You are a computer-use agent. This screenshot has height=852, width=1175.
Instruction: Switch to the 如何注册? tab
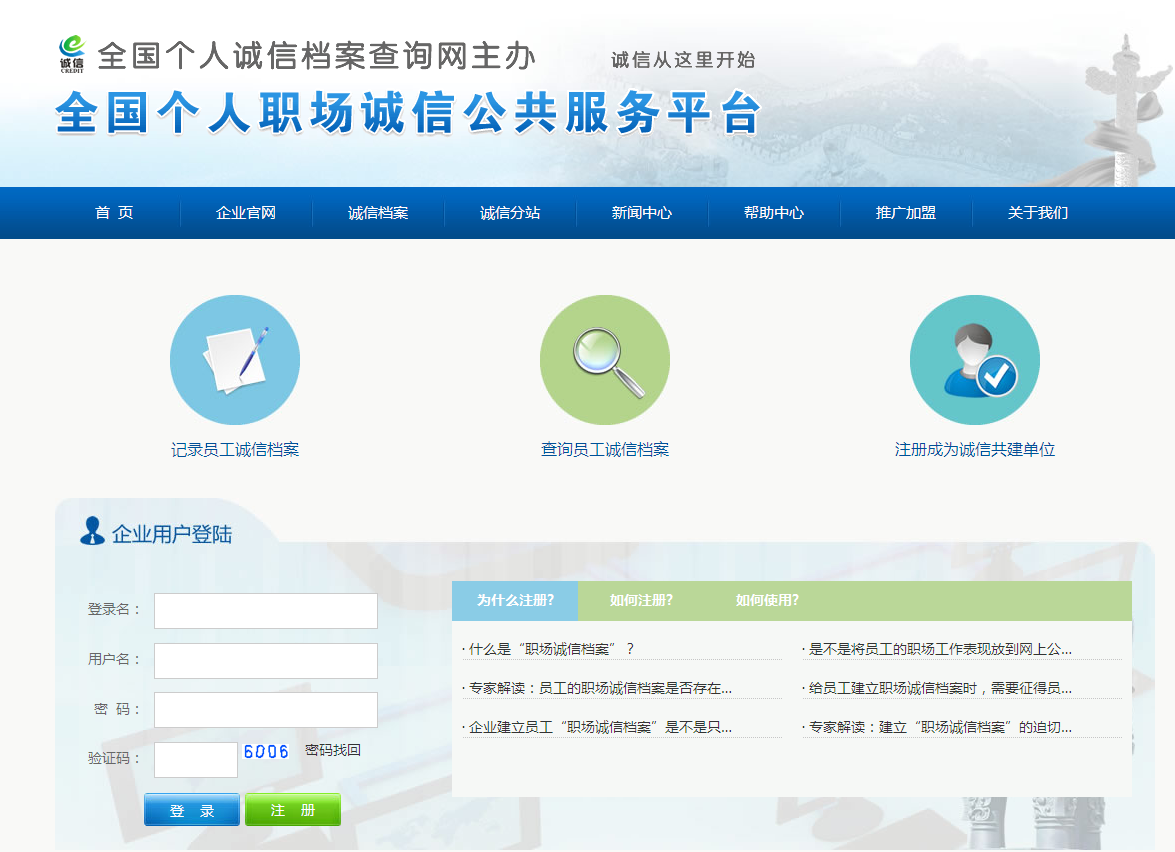point(641,601)
